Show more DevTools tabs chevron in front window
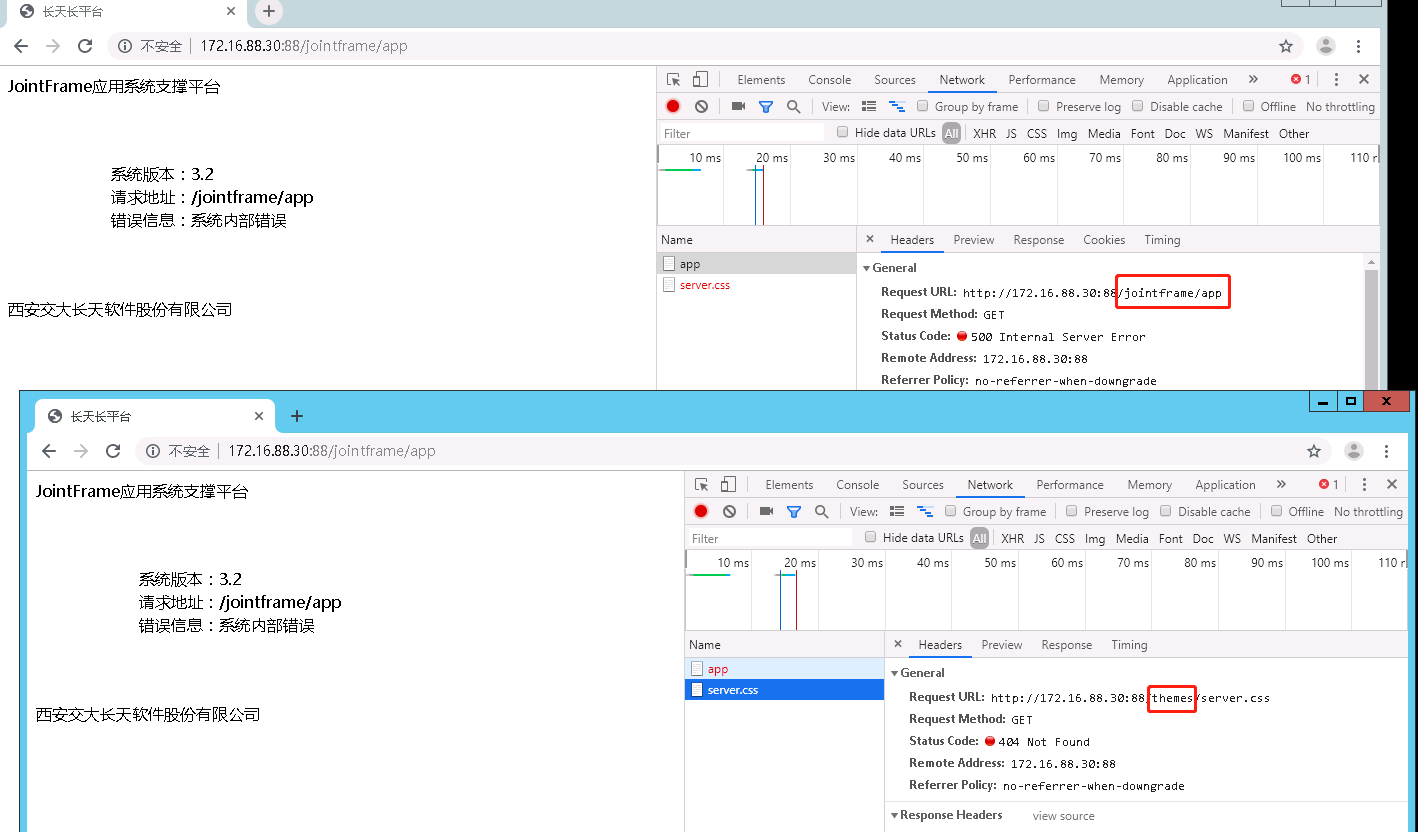This screenshot has height=832, width=1418. 1281,484
